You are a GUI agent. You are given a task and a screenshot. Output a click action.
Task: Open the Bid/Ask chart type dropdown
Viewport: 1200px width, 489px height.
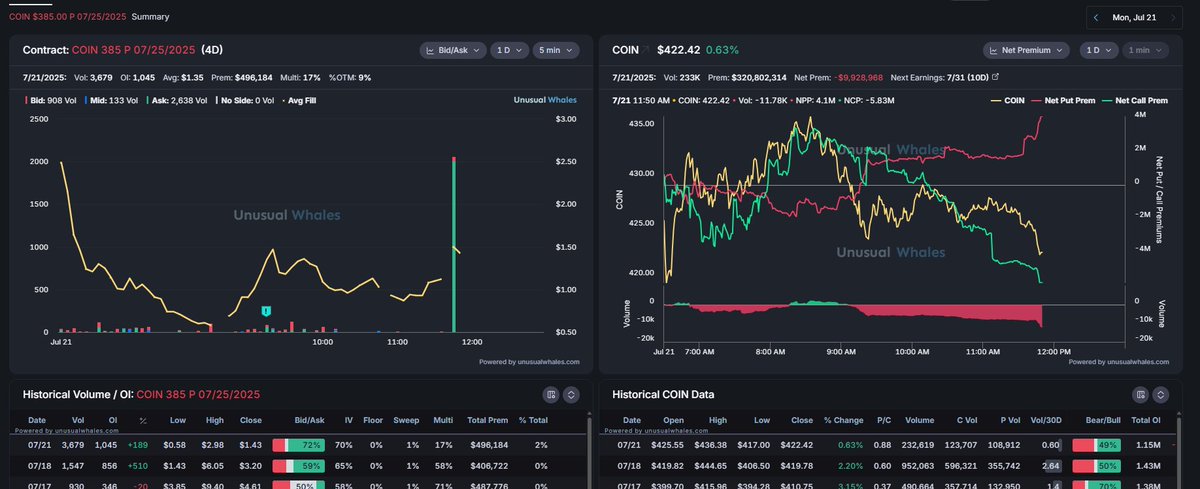(453, 49)
